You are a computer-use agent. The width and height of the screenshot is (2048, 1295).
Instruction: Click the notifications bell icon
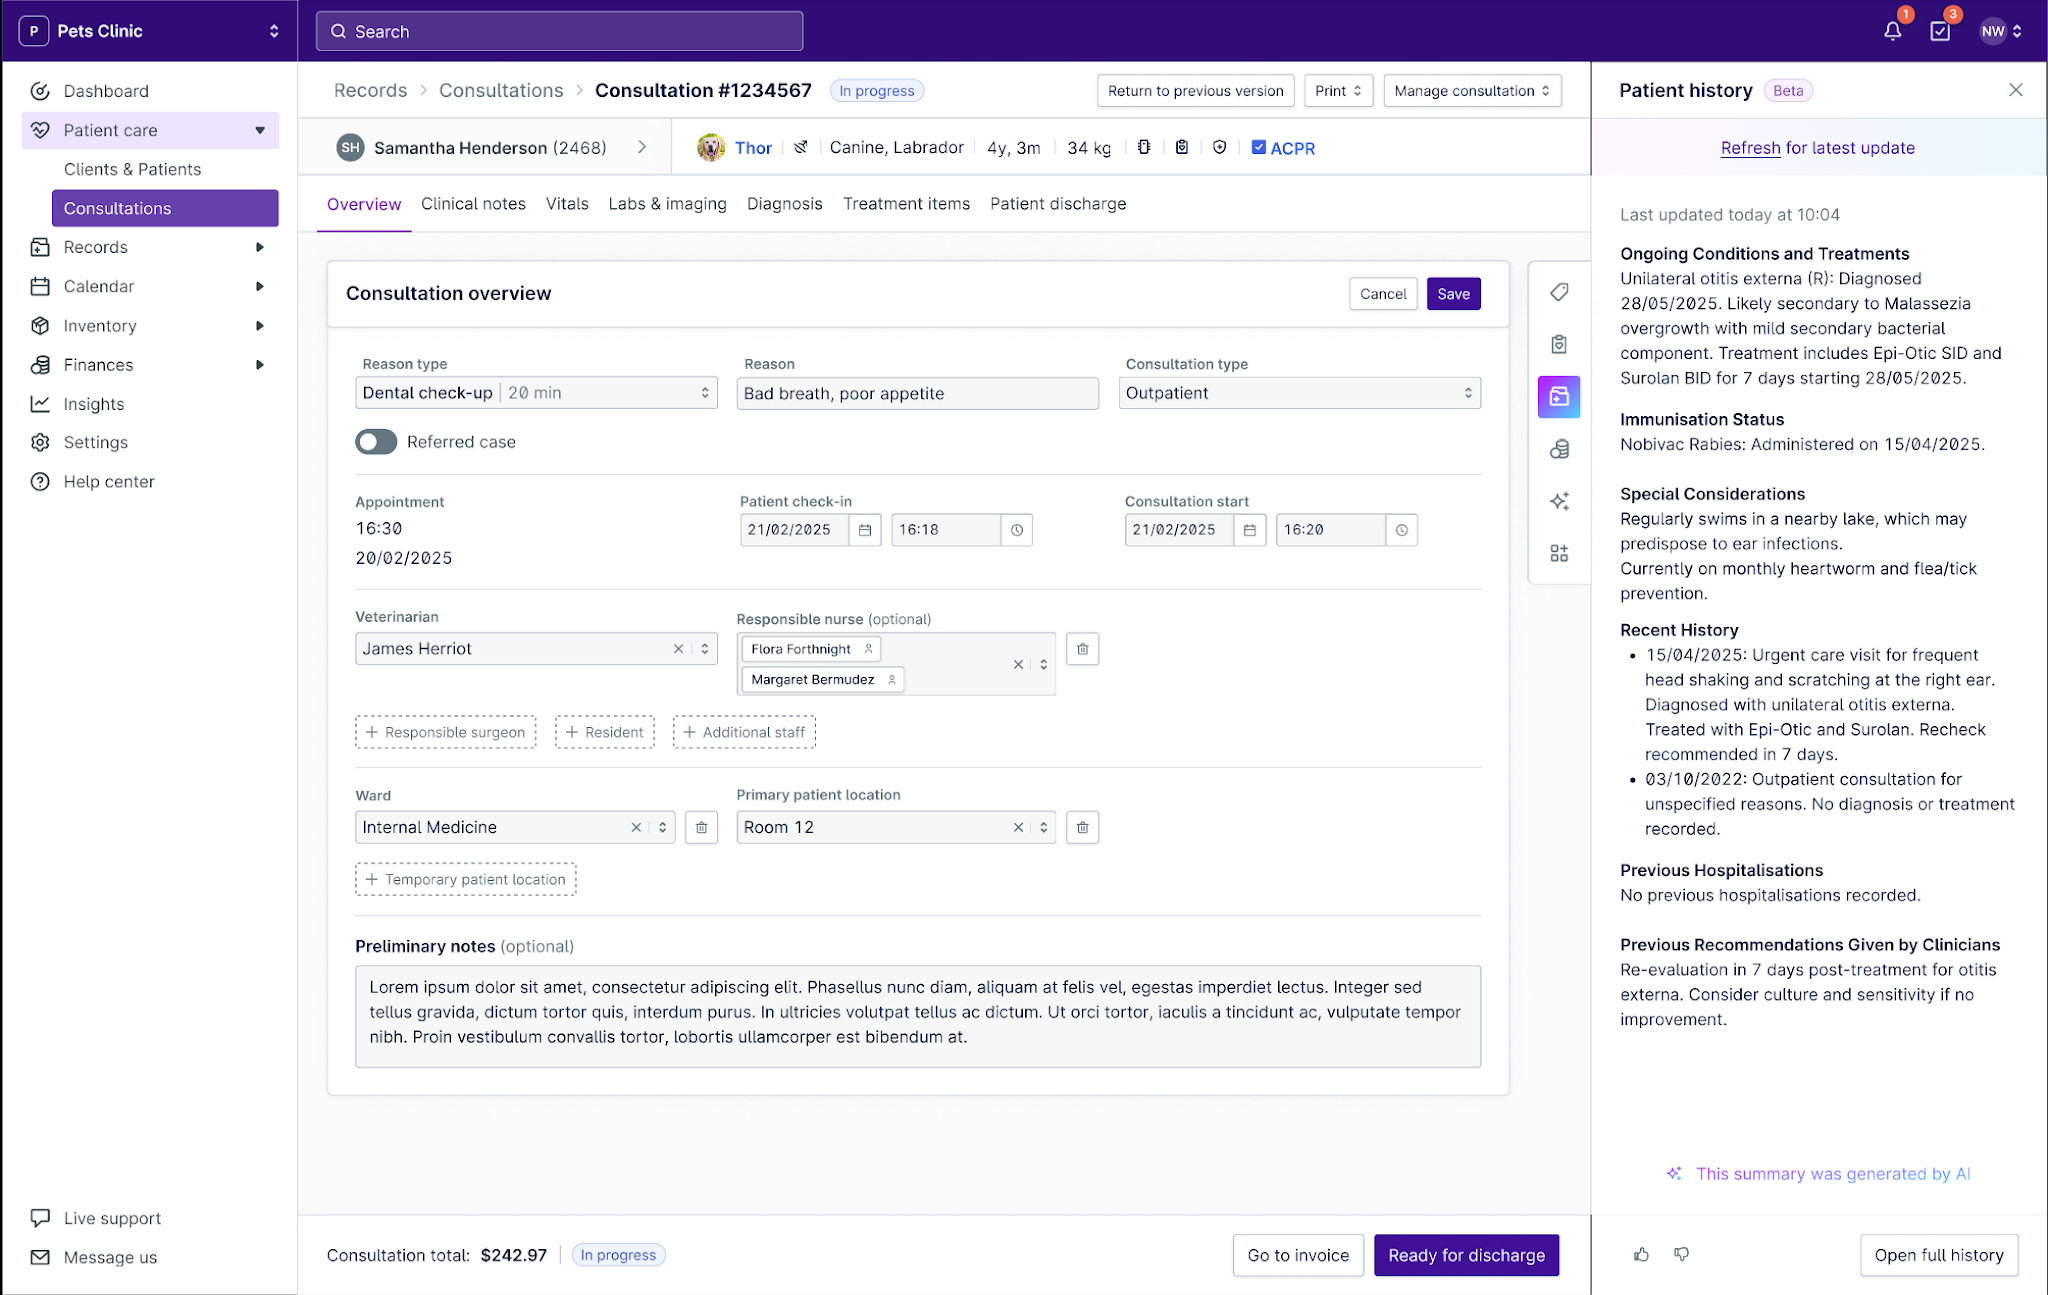point(1892,31)
